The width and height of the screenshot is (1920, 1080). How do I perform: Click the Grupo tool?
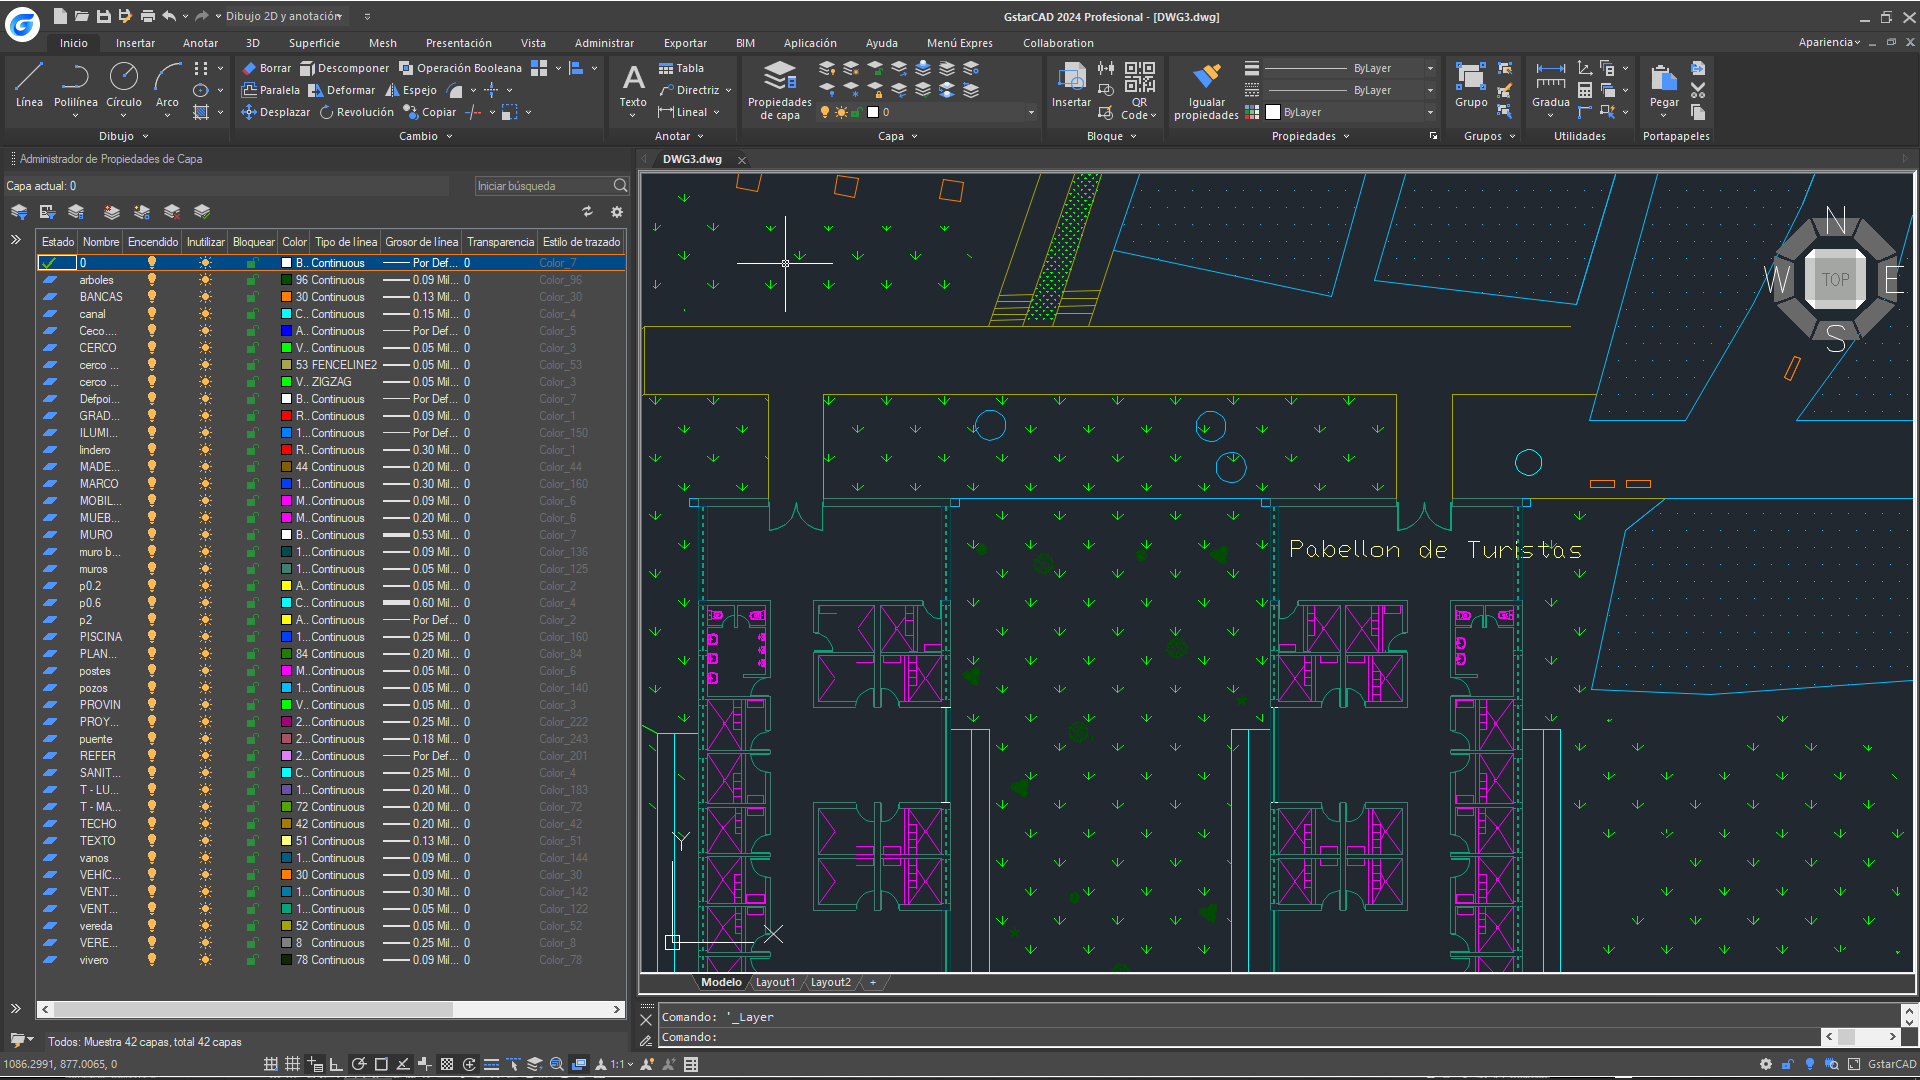[1471, 84]
